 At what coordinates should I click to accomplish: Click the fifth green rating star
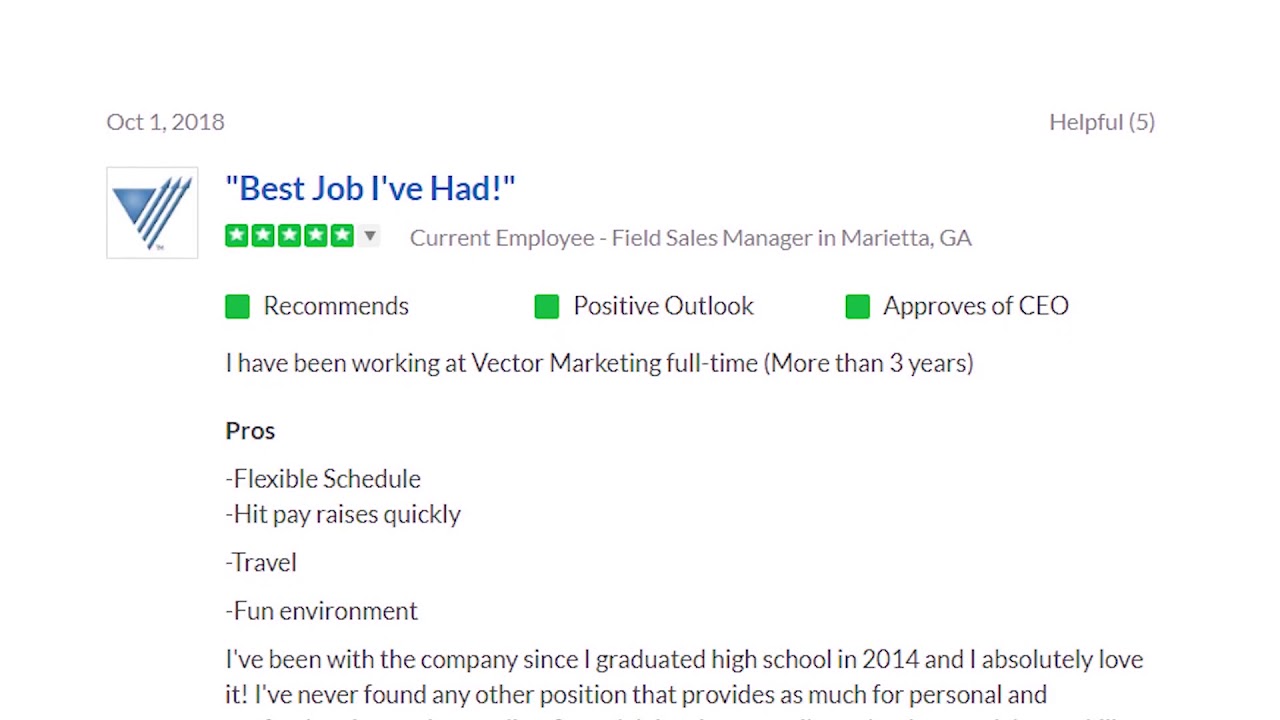click(x=342, y=236)
